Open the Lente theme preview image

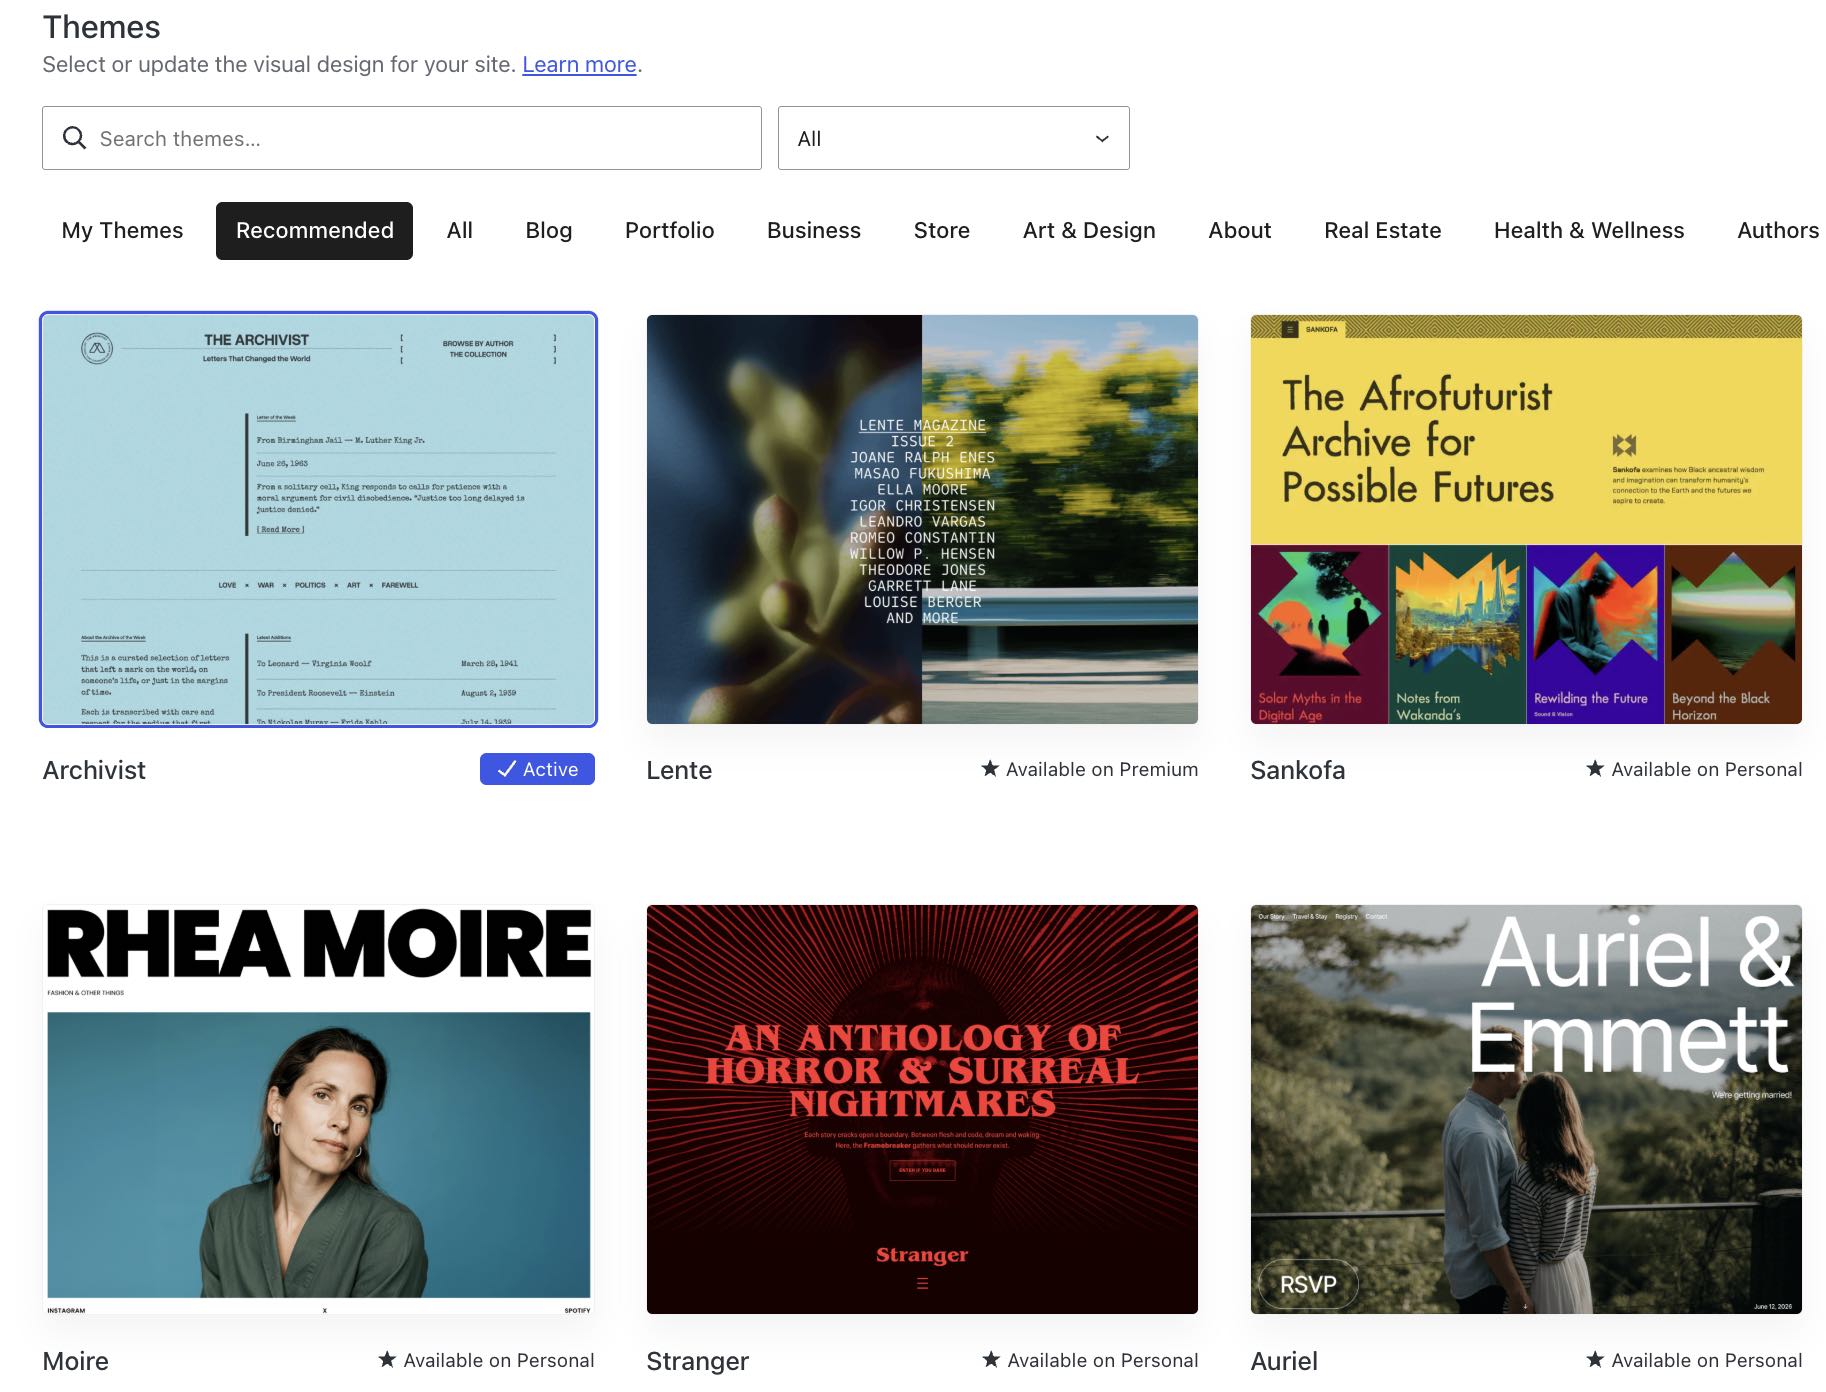(x=922, y=519)
